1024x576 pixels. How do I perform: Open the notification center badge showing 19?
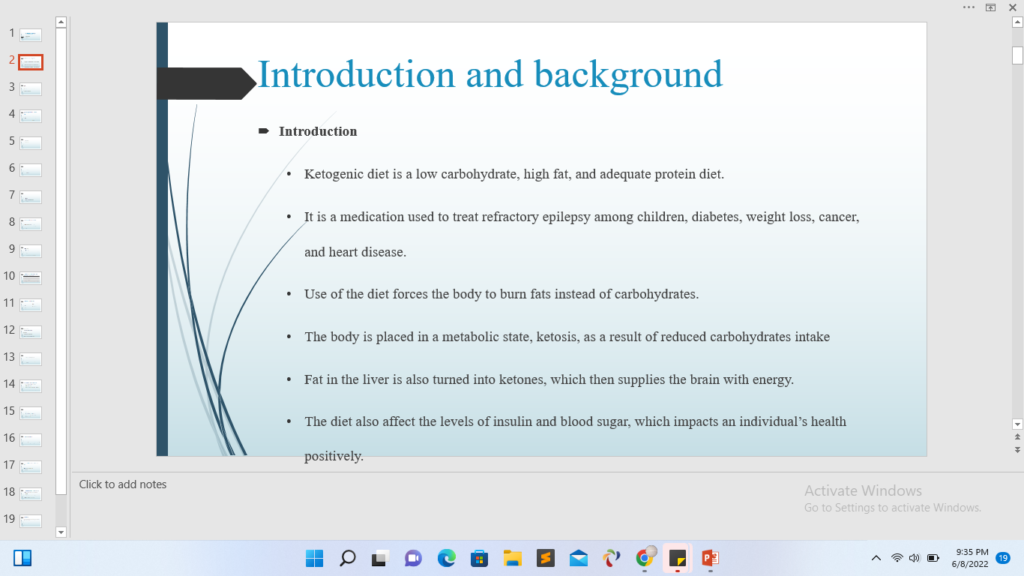pos(1003,558)
